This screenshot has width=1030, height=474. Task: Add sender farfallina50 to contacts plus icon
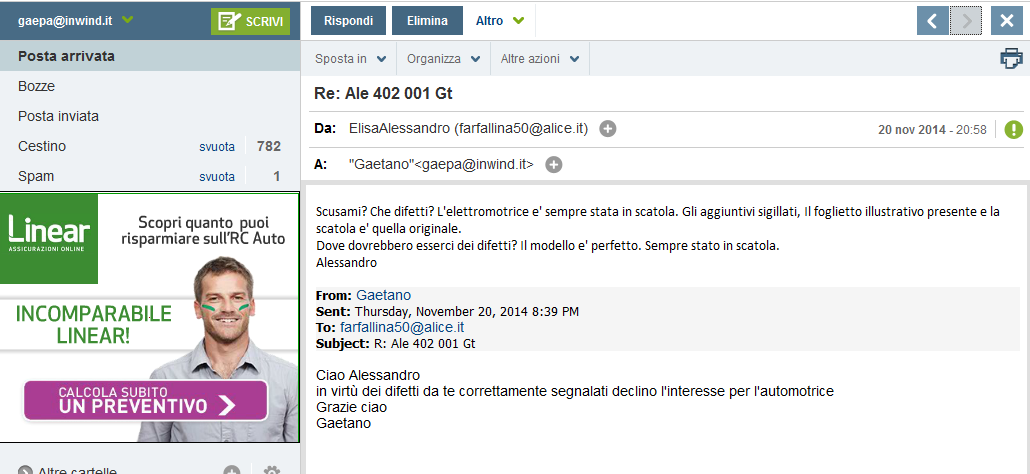tap(608, 129)
